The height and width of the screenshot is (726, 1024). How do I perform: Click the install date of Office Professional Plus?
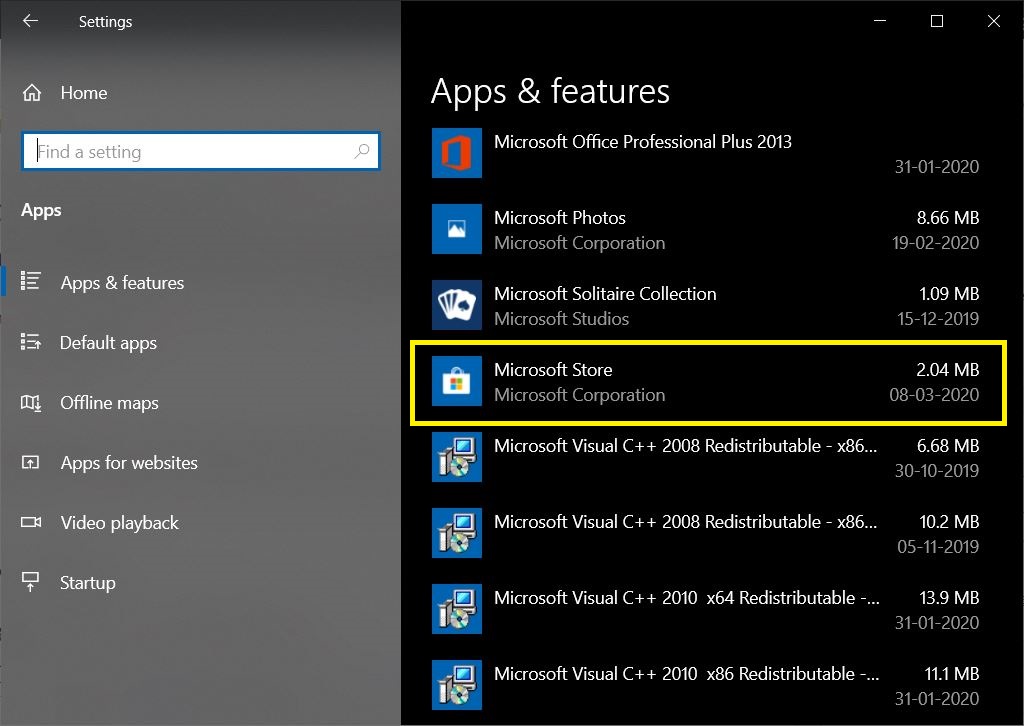[x=936, y=167]
